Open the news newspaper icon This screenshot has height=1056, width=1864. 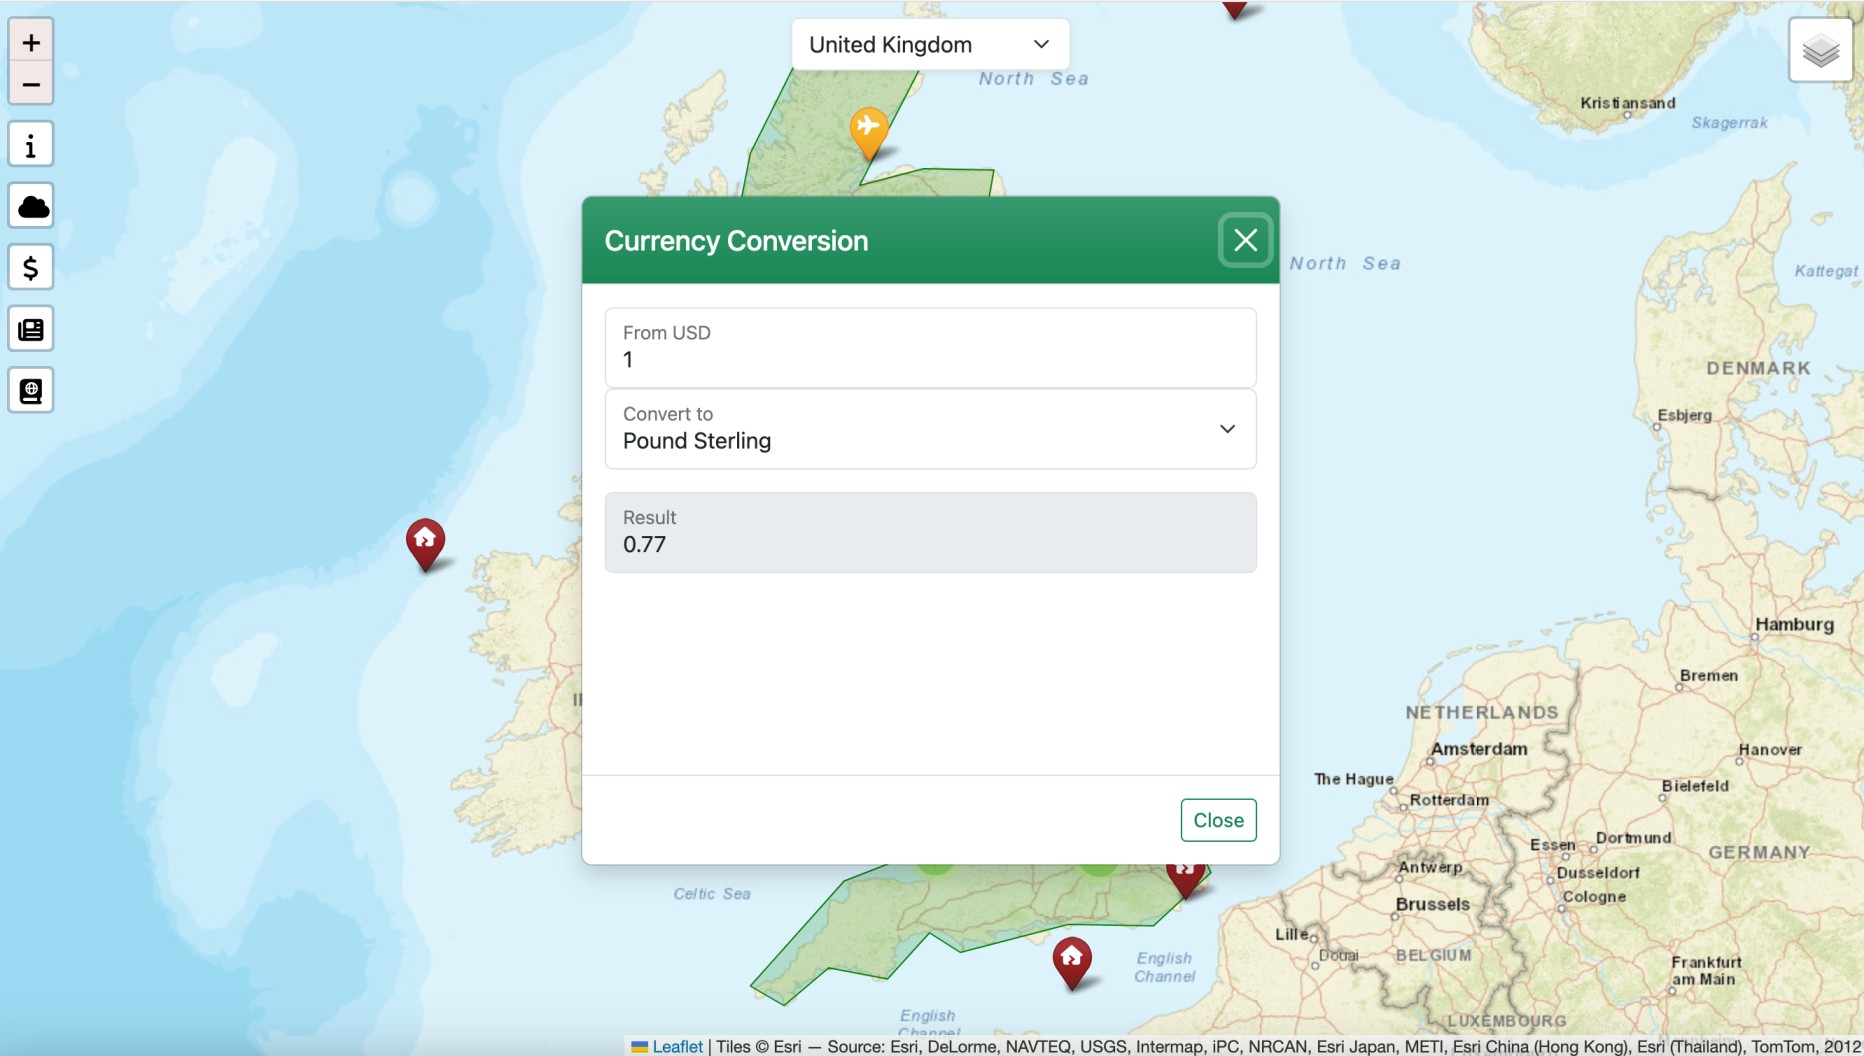pos(31,330)
